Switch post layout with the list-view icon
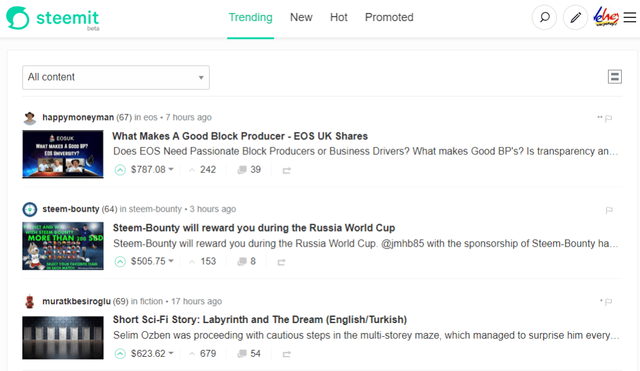The image size is (640, 371). click(615, 77)
